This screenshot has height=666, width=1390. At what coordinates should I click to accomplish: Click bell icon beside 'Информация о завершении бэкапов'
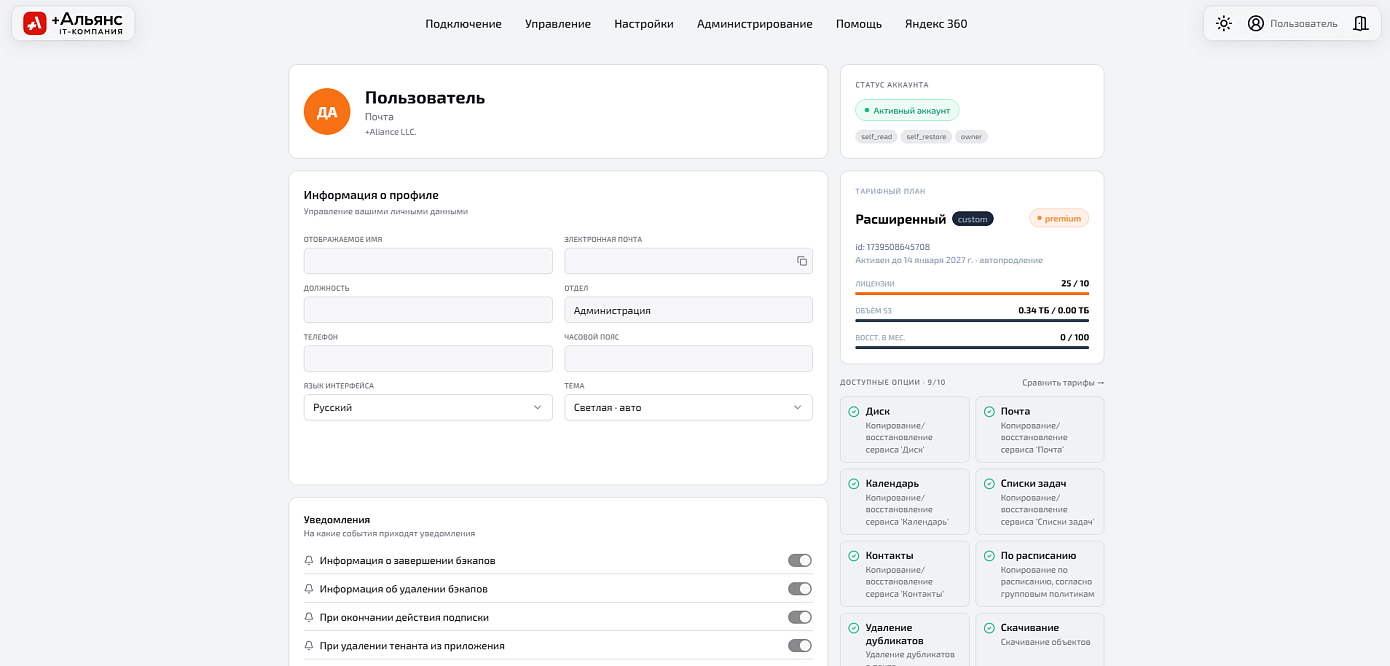tap(309, 560)
